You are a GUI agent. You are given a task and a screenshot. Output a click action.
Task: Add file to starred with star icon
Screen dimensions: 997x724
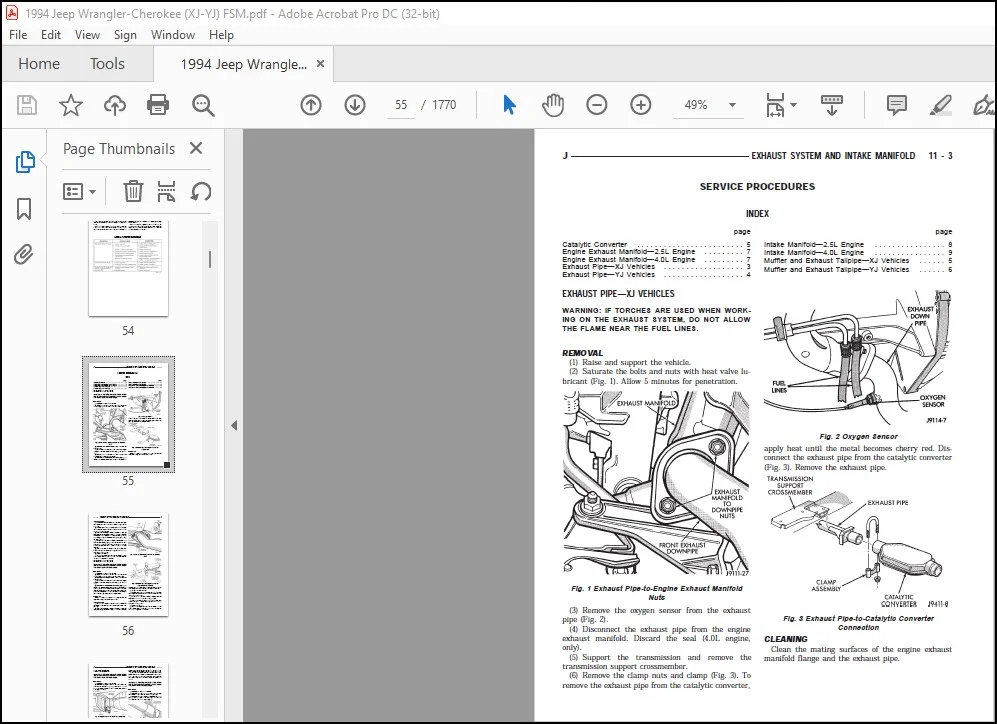(x=71, y=105)
